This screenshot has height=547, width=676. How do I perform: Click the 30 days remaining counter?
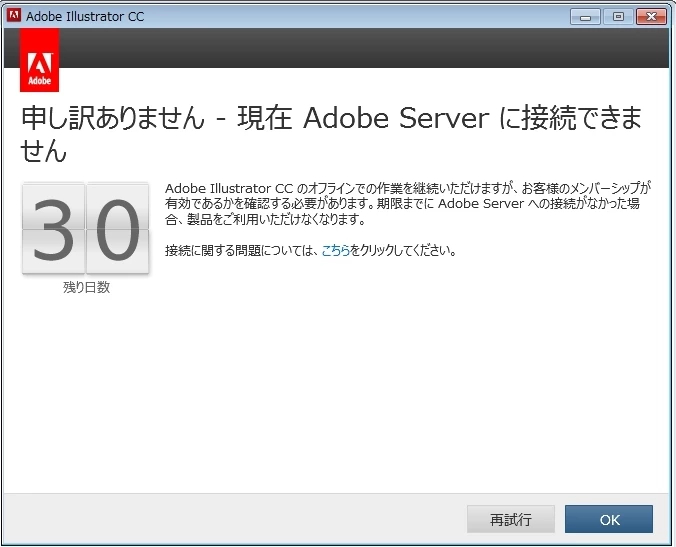click(x=86, y=228)
